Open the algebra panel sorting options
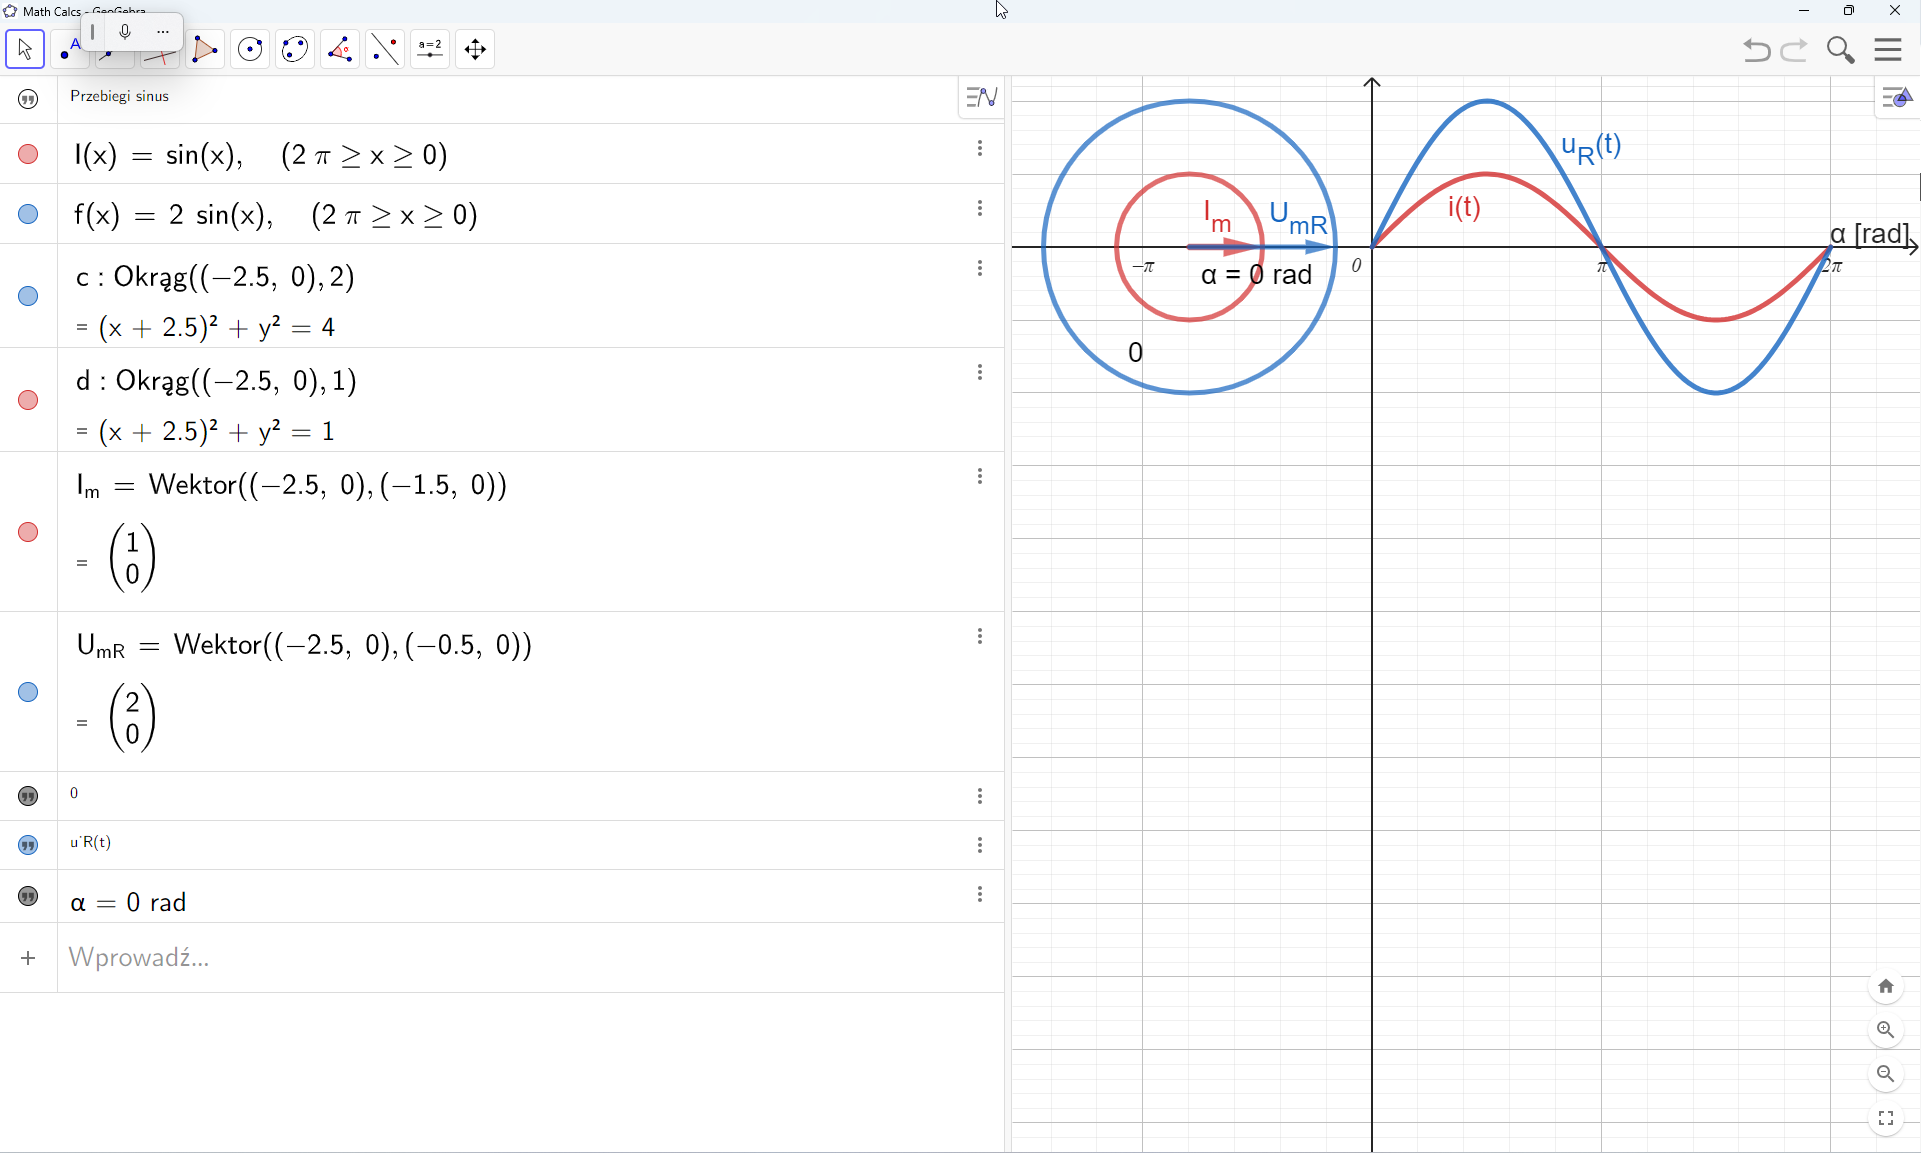The image size is (1921, 1153). tap(981, 96)
